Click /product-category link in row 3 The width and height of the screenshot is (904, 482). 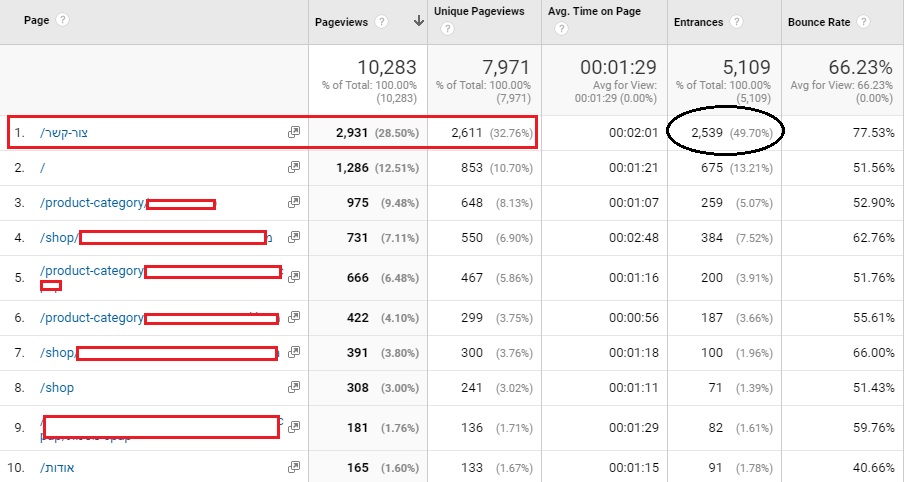(x=92, y=204)
